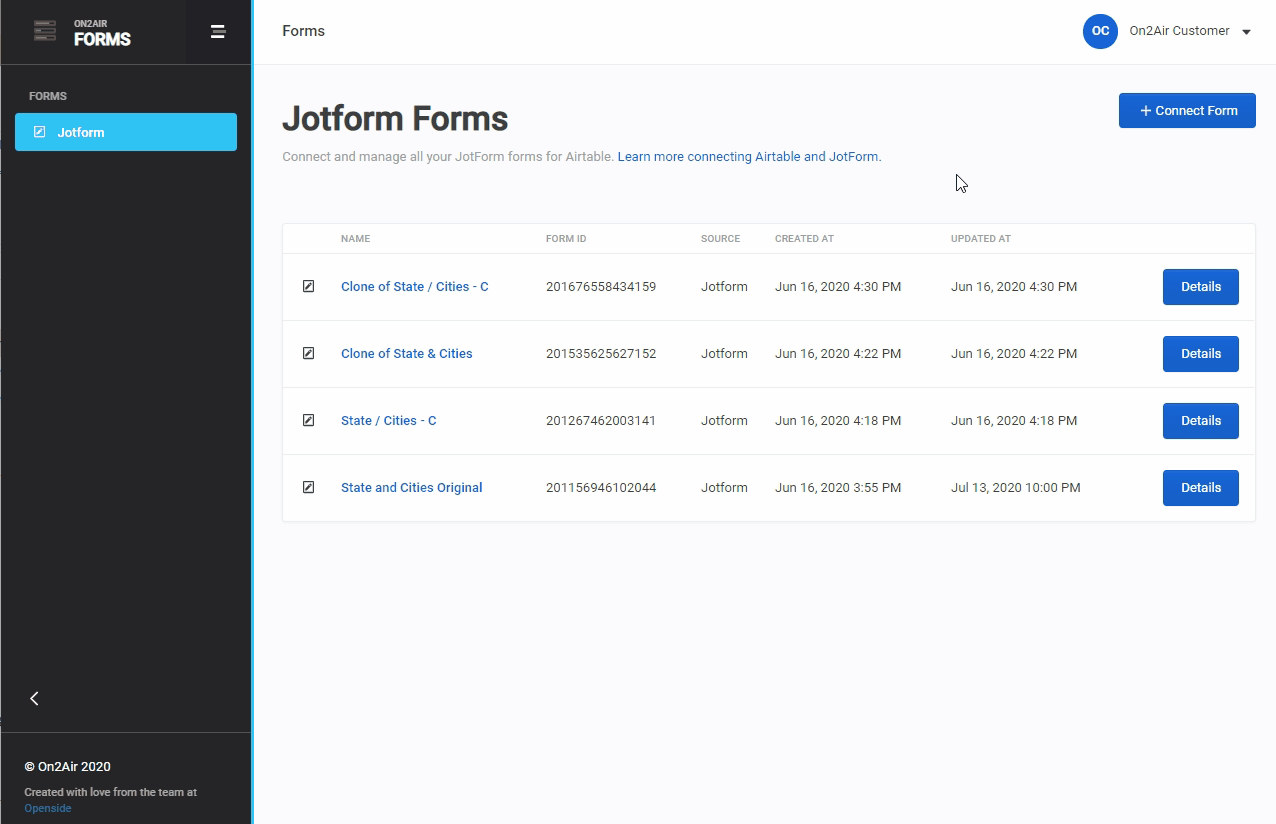Click the Forms breadcrumb in top bar

303,31
